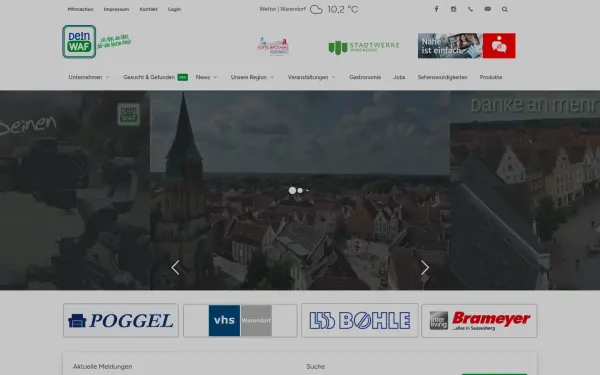This screenshot has height=375, width=600.
Task: Open the Facebook page icon
Action: click(x=436, y=9)
